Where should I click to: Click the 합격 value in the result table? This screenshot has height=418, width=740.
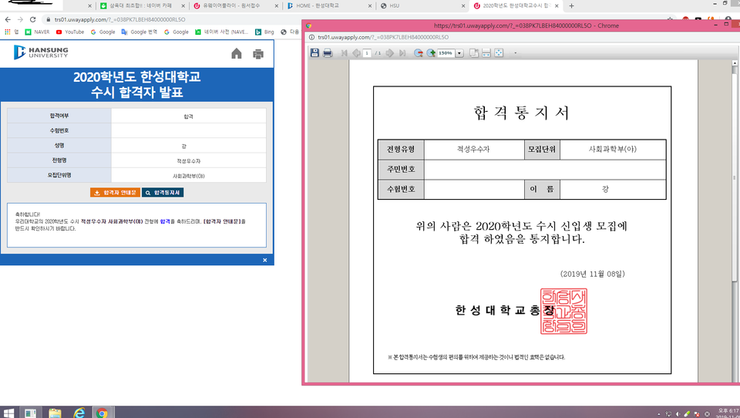pyautogui.click(x=188, y=116)
